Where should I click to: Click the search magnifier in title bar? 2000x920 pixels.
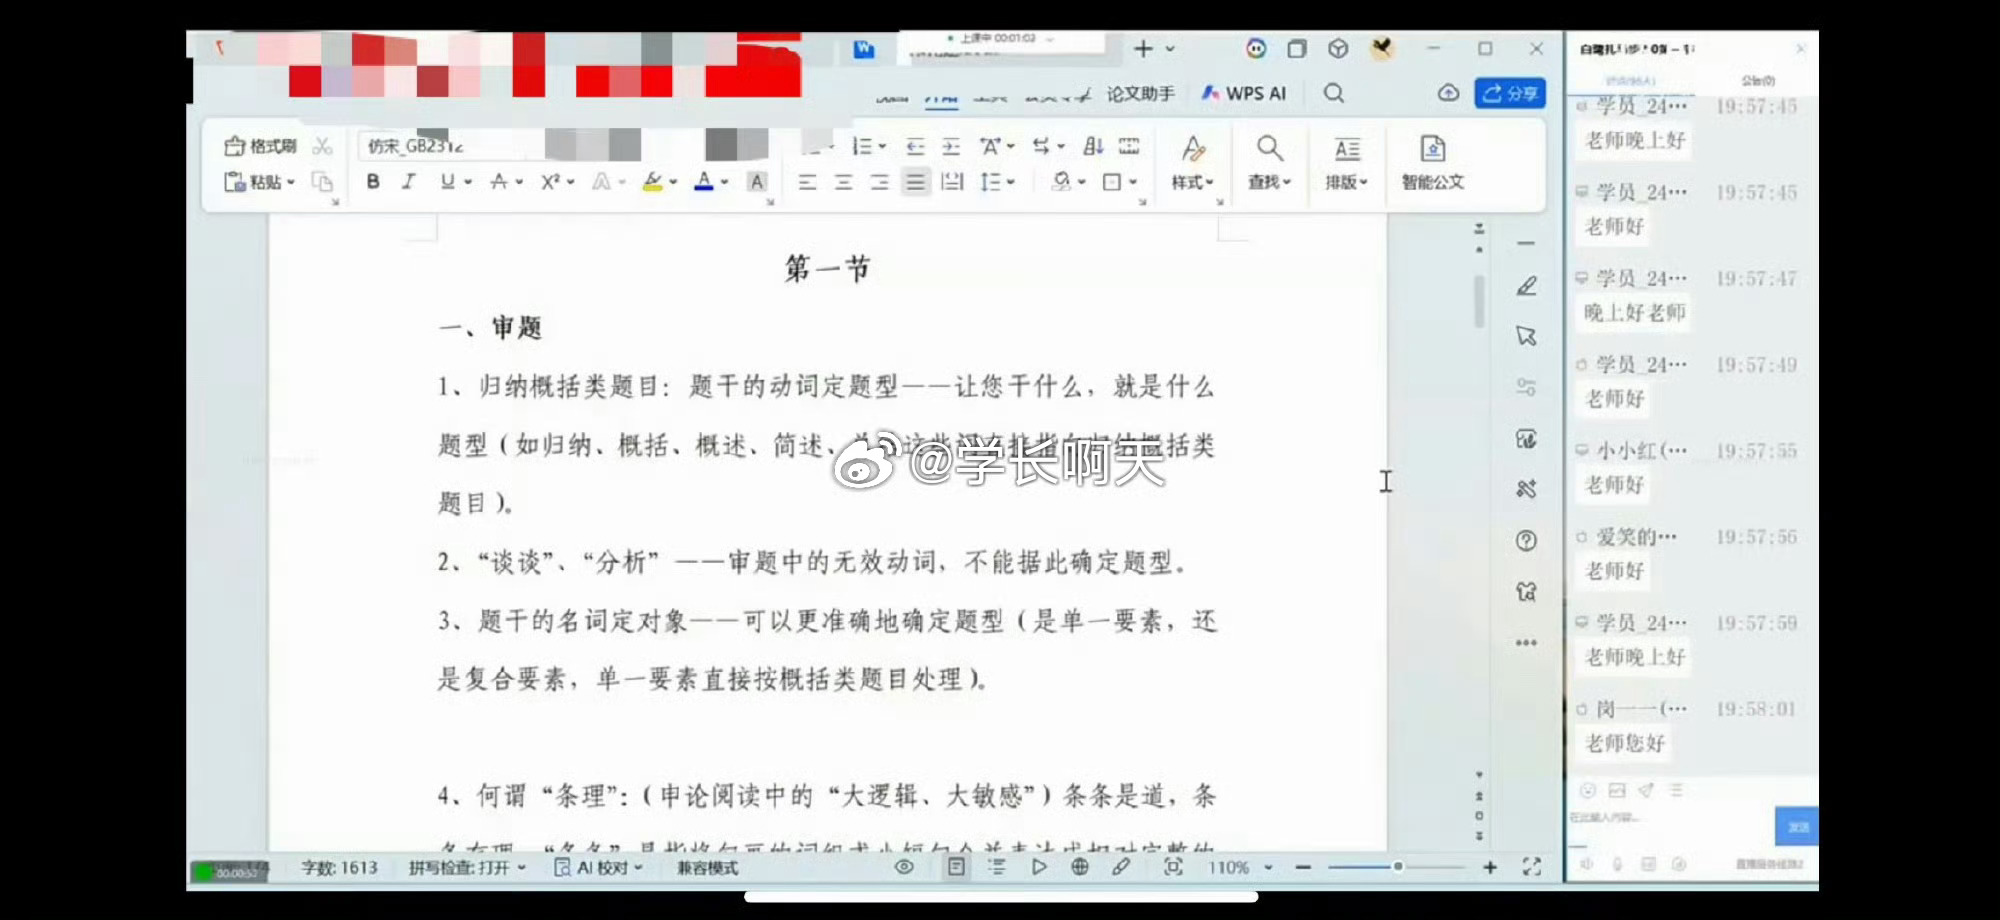[1334, 93]
